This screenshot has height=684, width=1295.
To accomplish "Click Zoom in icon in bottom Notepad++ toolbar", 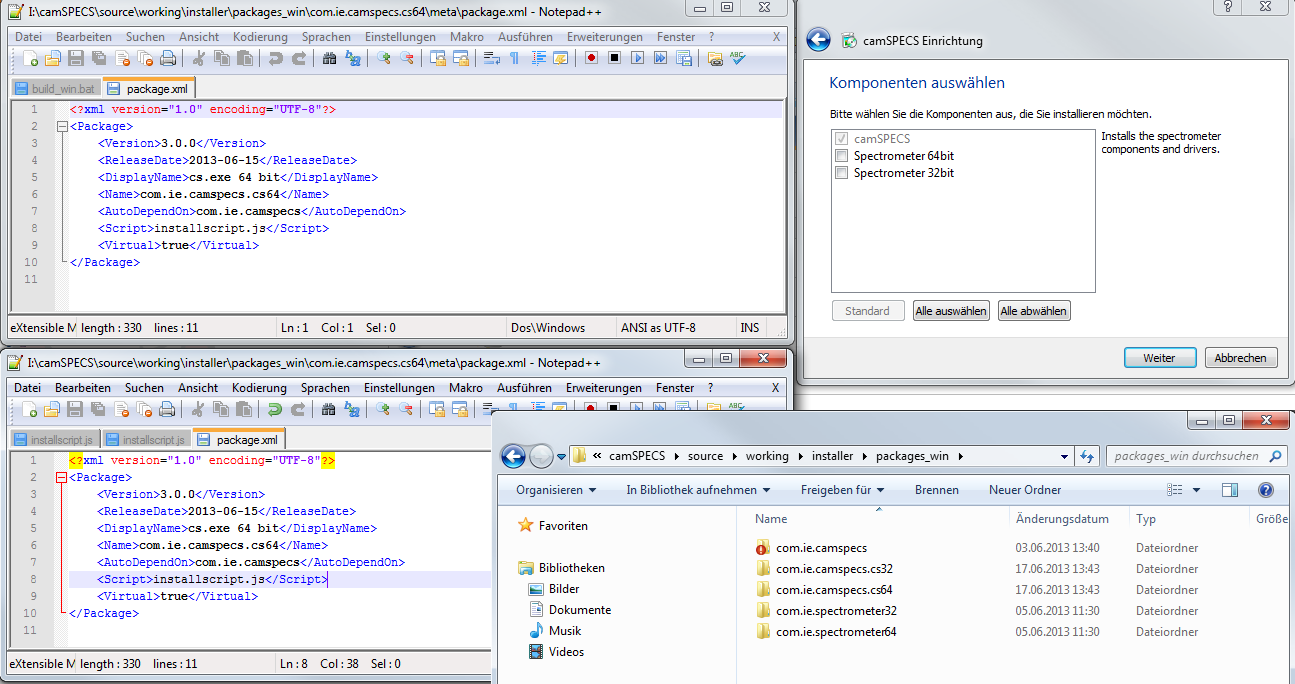I will pyautogui.click(x=382, y=409).
